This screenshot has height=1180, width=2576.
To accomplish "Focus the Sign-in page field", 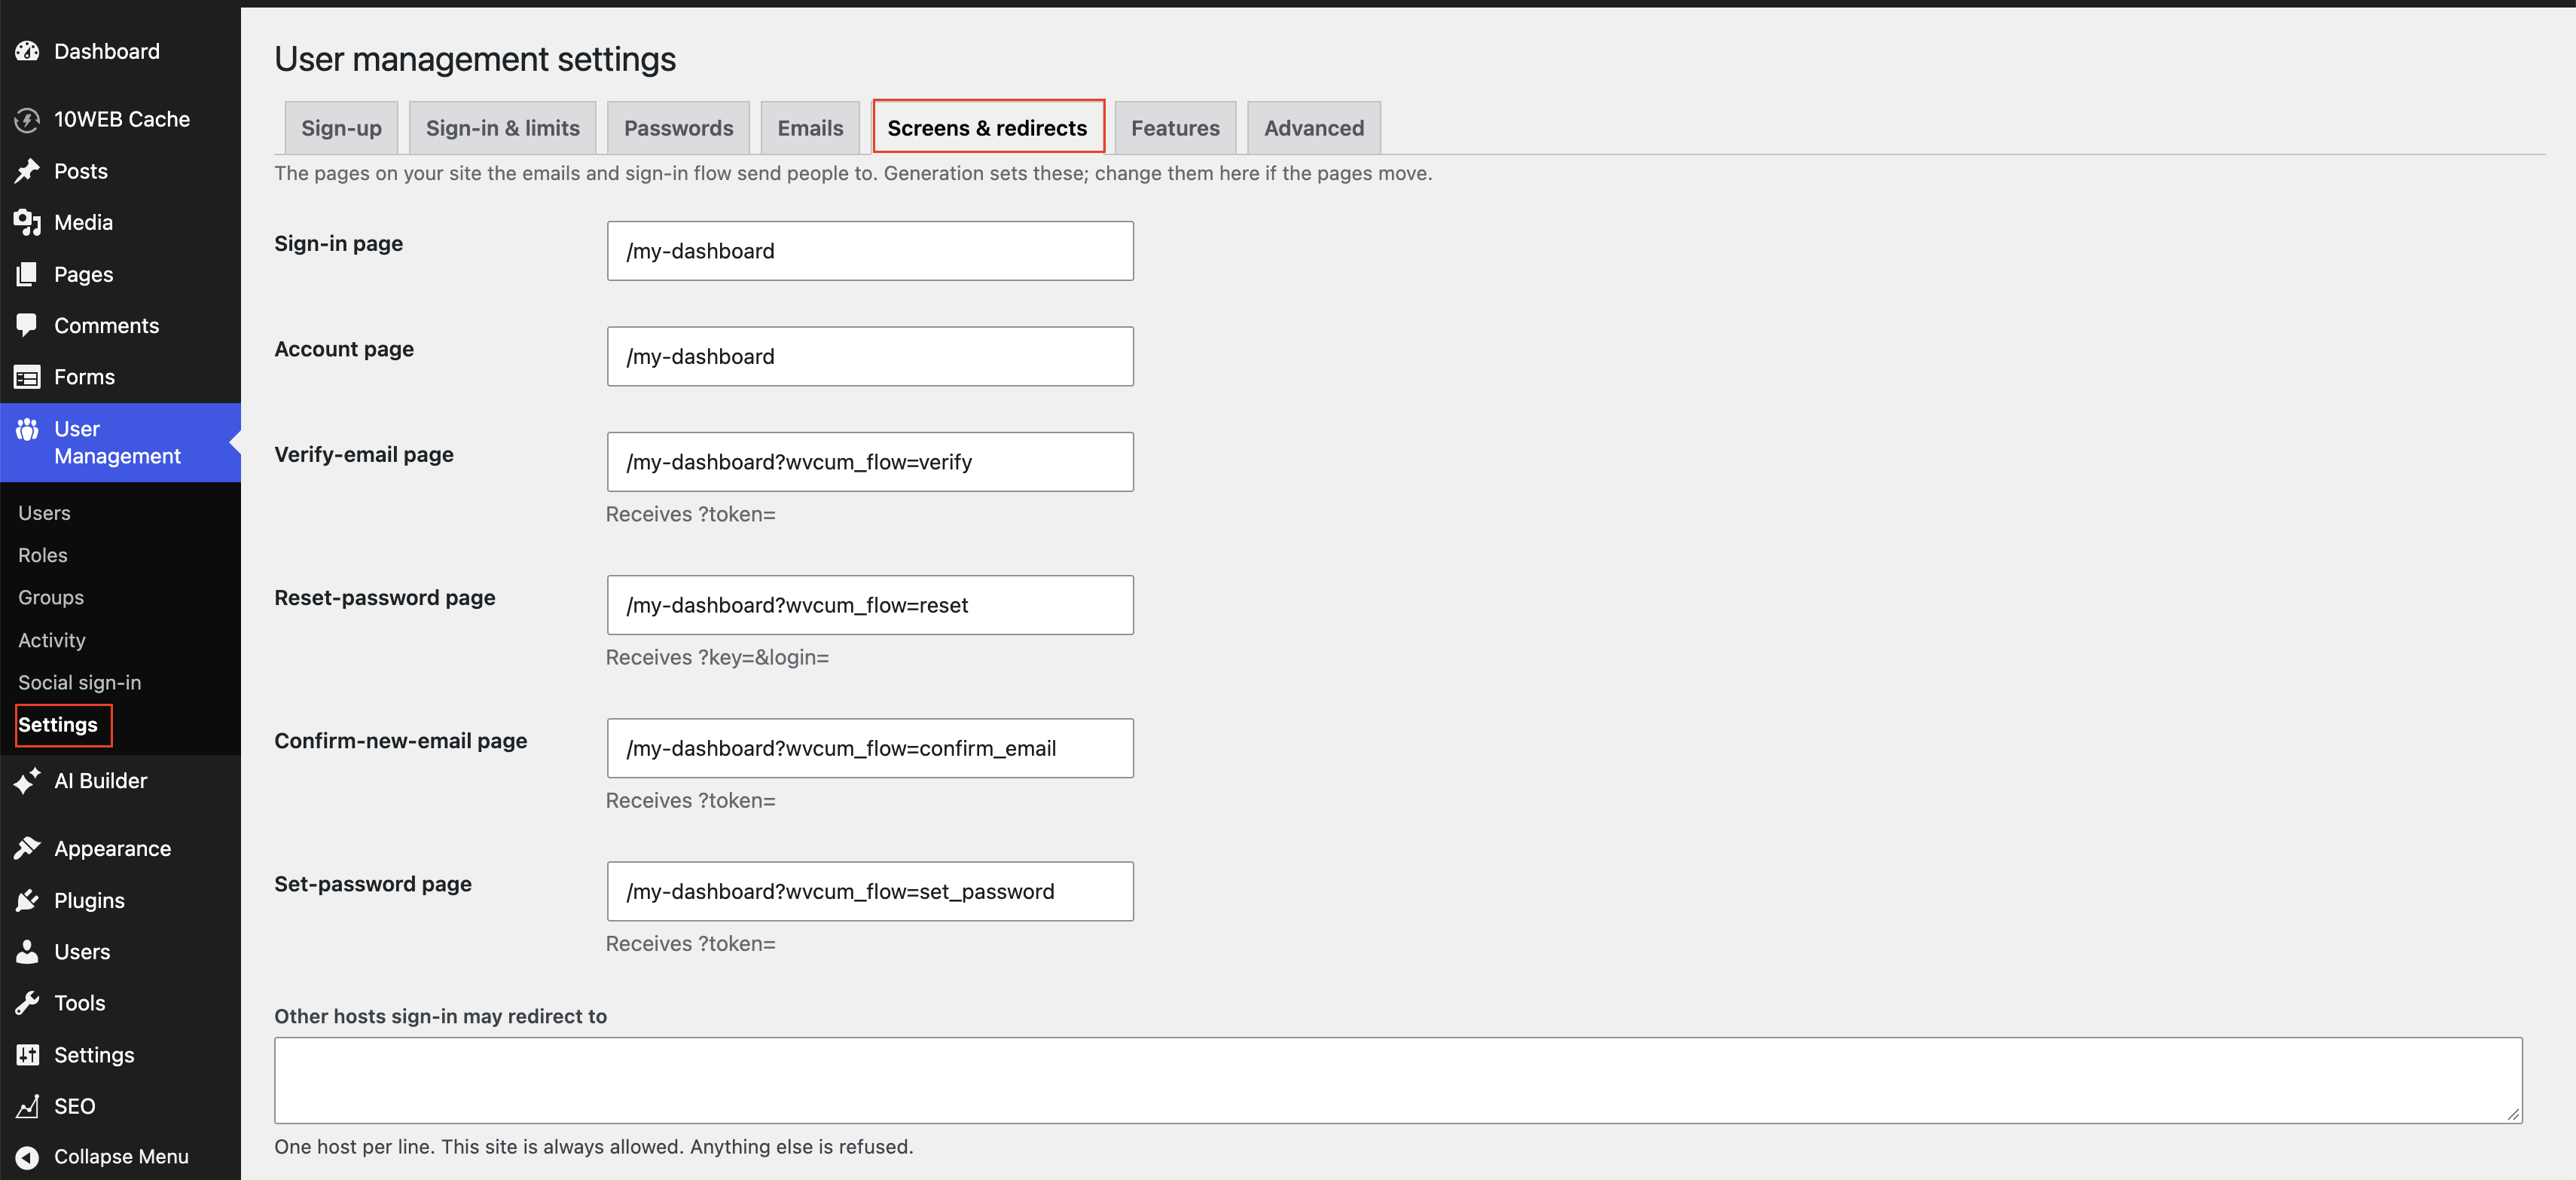I will click(x=870, y=251).
